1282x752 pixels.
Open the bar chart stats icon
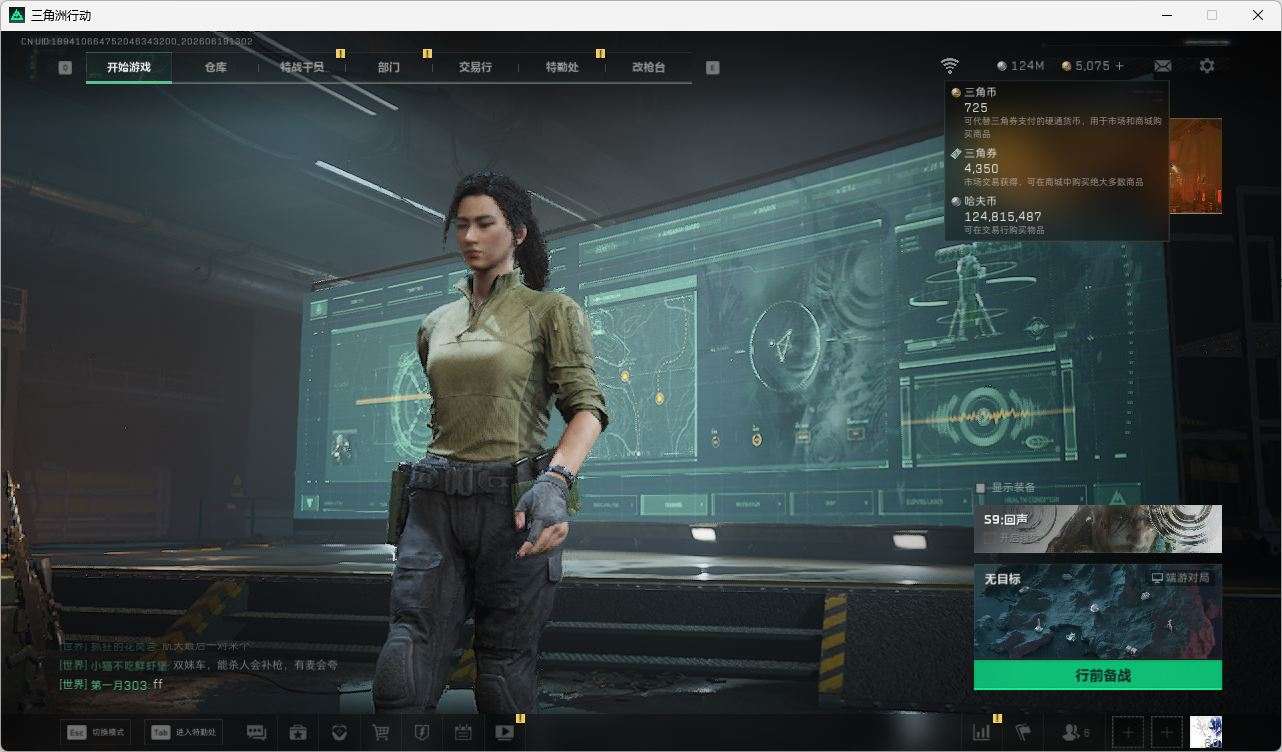pos(981,732)
